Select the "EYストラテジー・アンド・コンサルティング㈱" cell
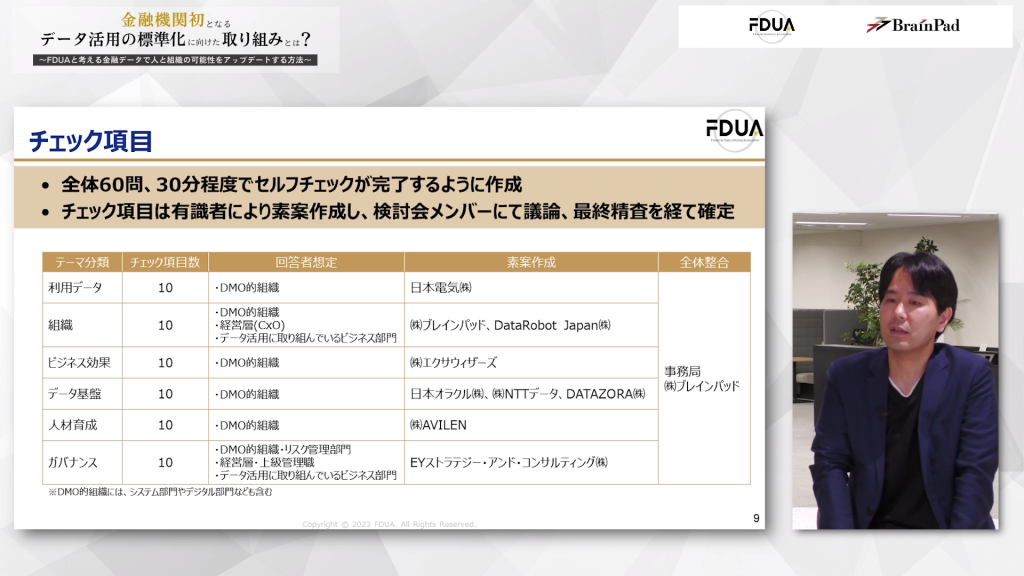Image resolution: width=1024 pixels, height=576 pixels. click(x=531, y=462)
